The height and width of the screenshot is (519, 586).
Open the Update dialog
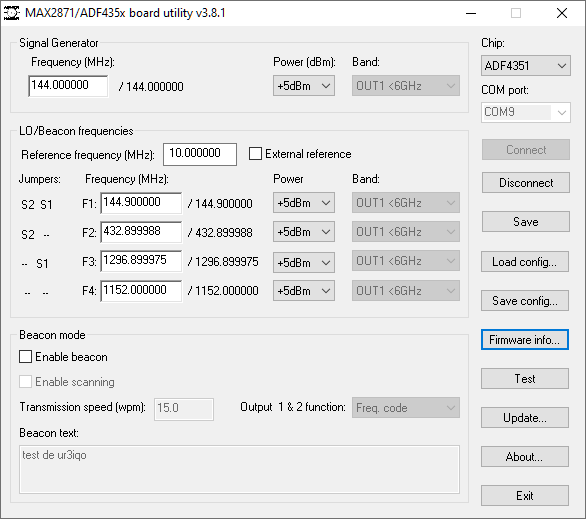525,417
